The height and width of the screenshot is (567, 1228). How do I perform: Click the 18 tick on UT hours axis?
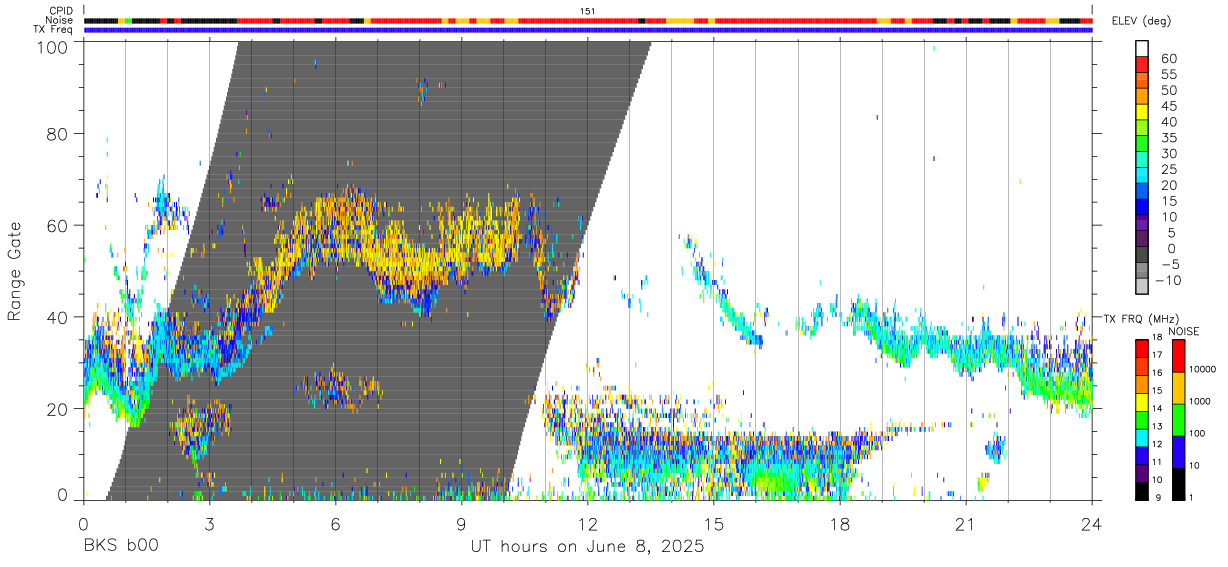click(x=839, y=524)
